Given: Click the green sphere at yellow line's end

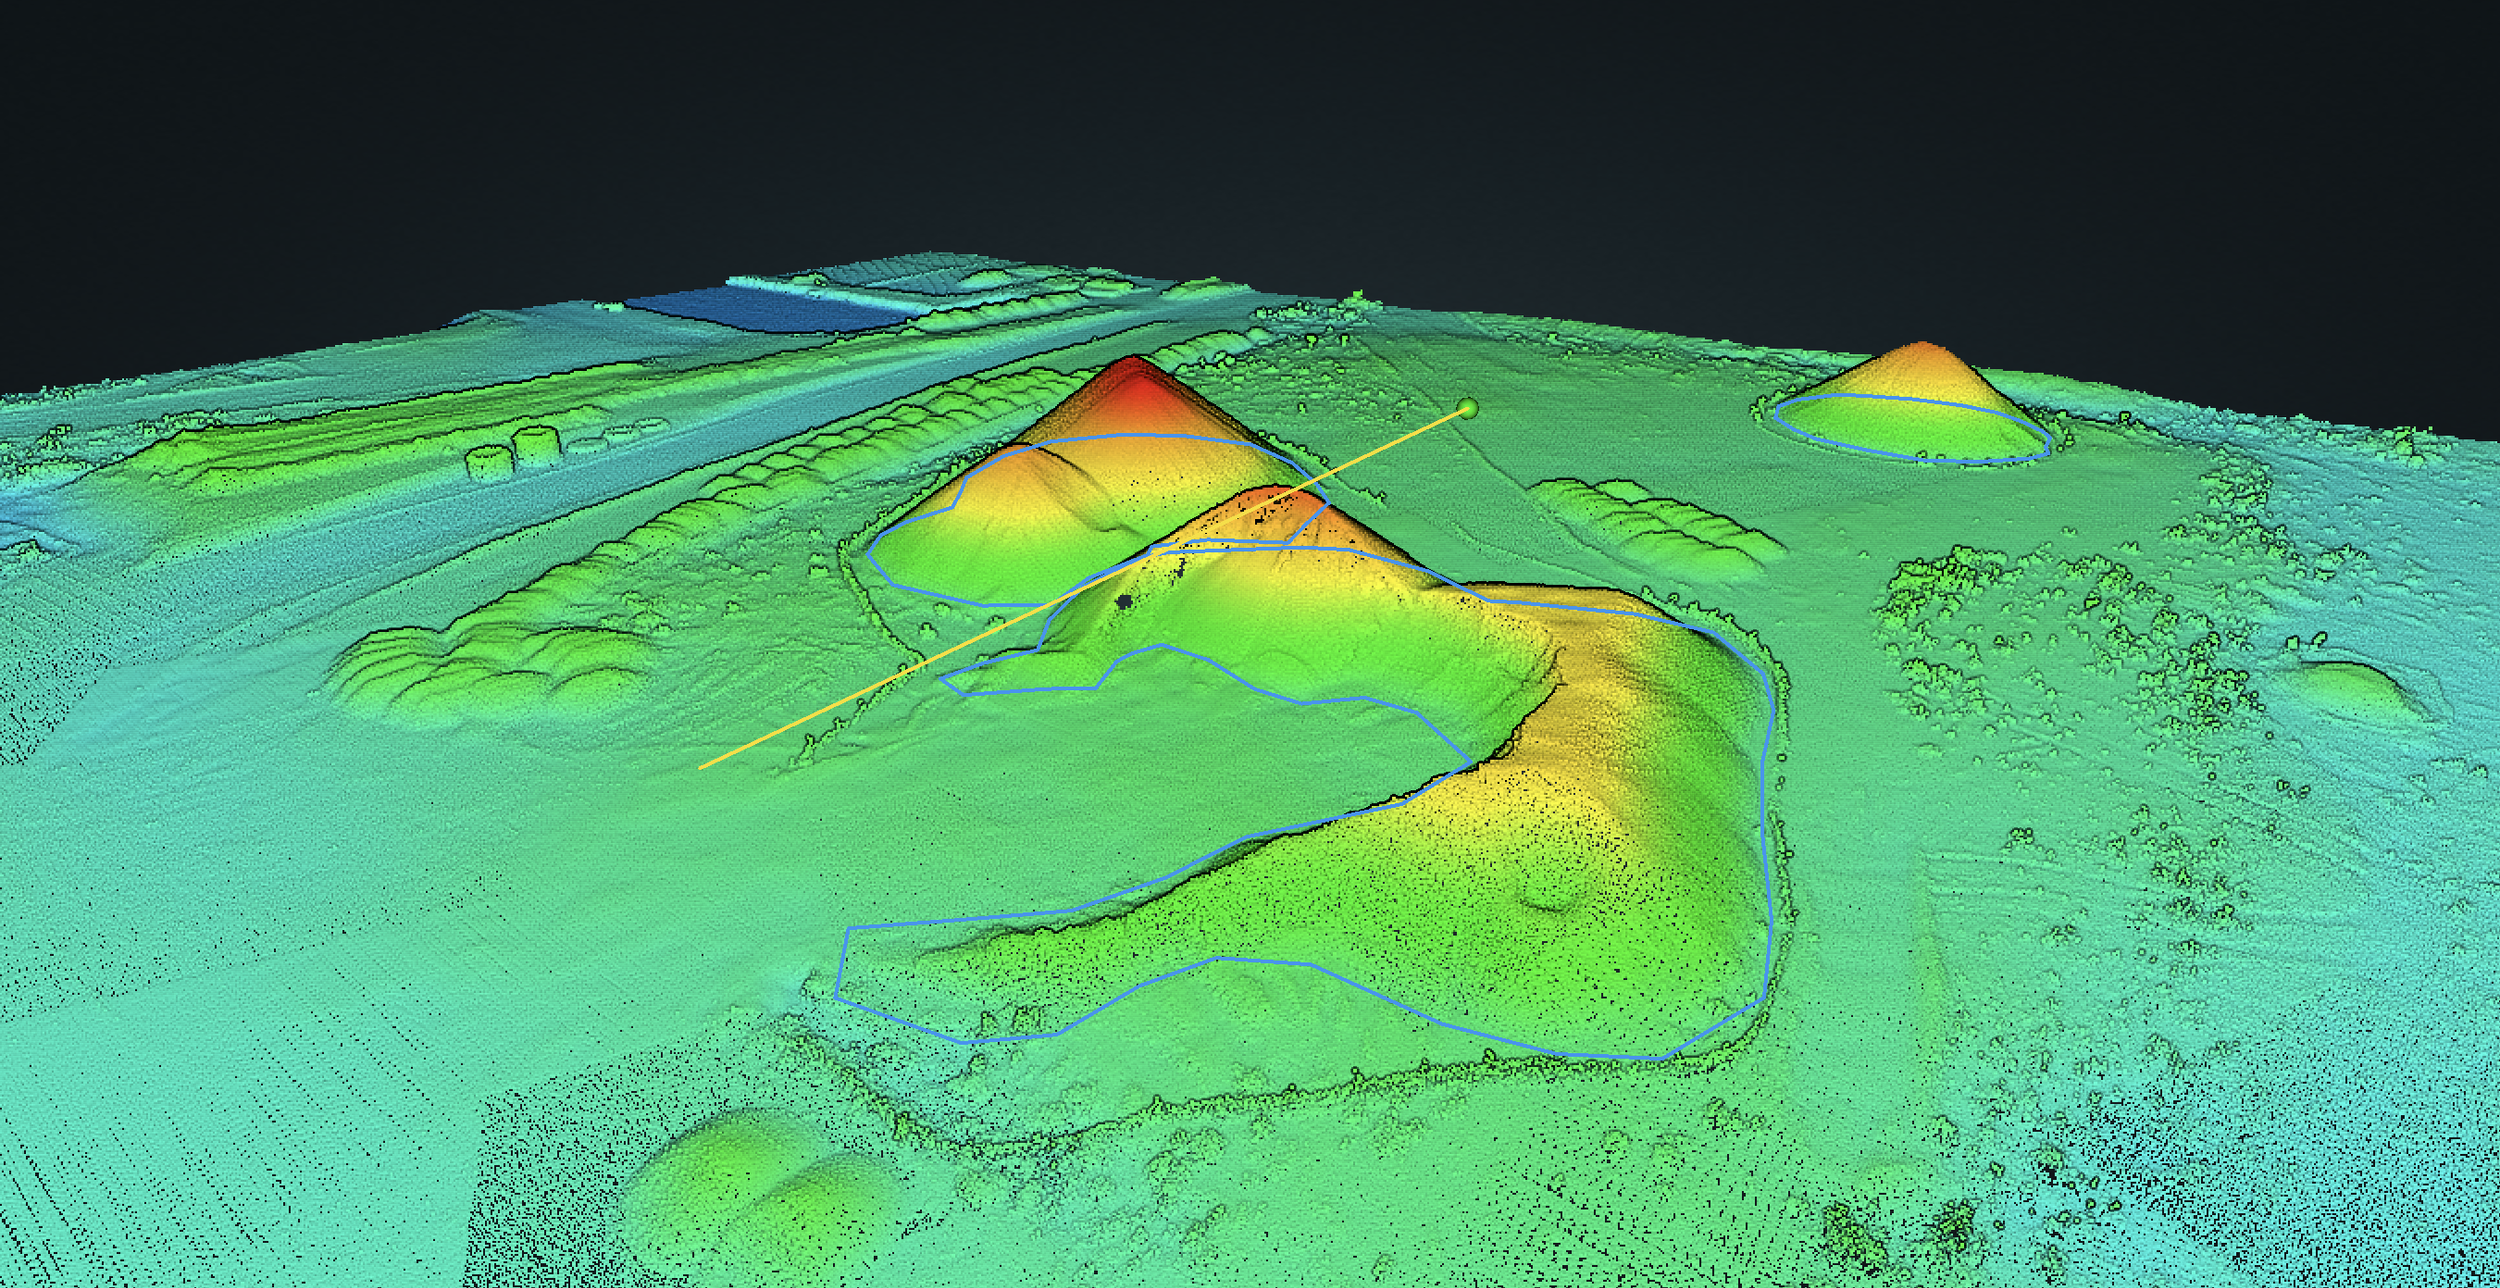Looking at the screenshot, I should 1467,407.
